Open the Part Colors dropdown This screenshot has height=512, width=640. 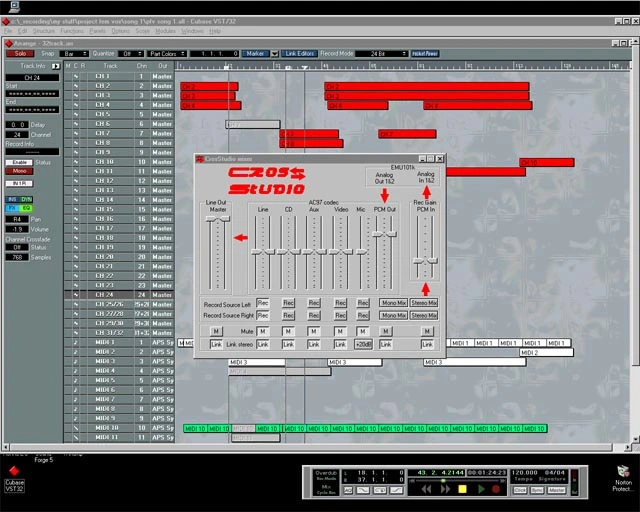pyautogui.click(x=167, y=53)
